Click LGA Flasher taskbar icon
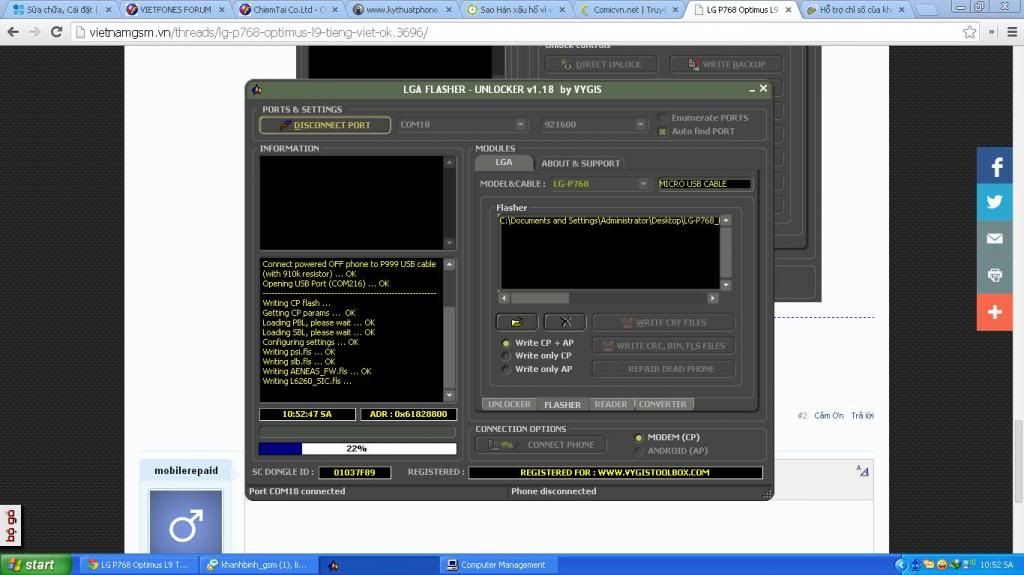Screen dimensions: 1024x575 (333, 565)
